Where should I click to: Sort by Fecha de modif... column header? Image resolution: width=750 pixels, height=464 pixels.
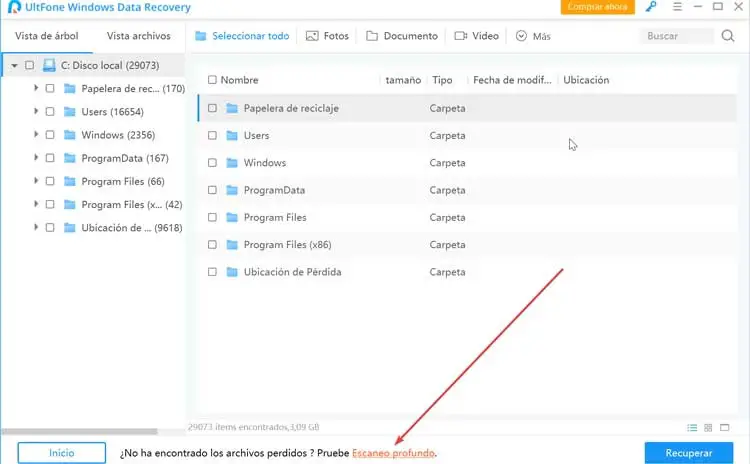click(x=512, y=80)
